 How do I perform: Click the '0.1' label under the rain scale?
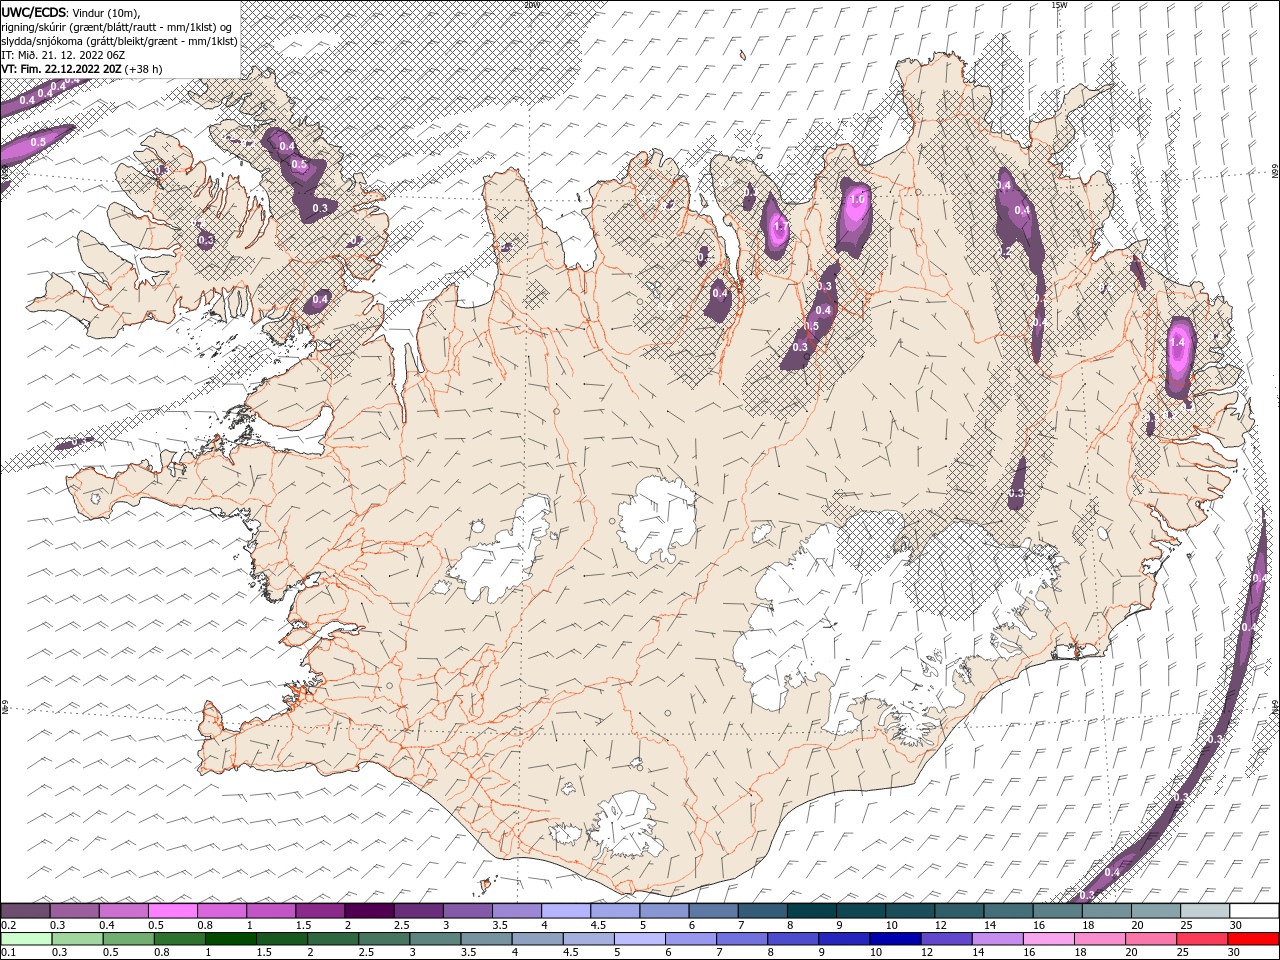[x=8, y=952]
